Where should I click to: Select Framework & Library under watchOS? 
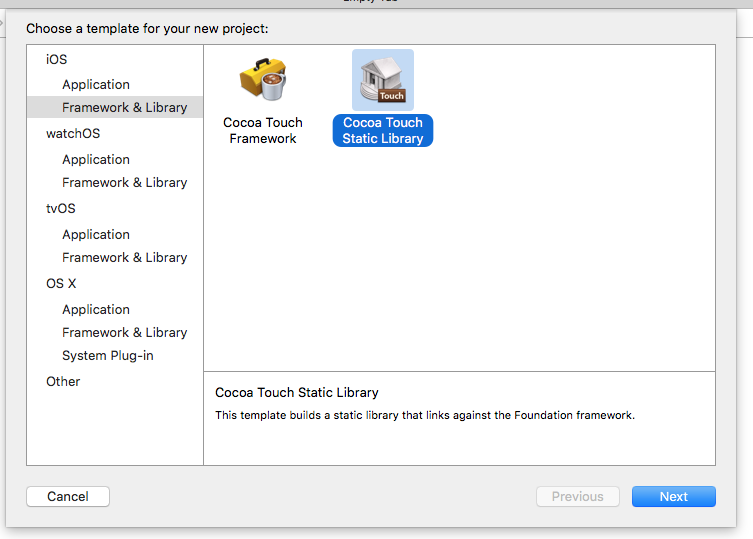pos(124,183)
